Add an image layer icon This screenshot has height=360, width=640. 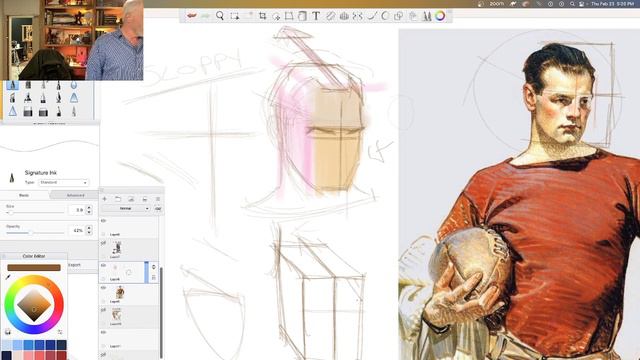pos(131,199)
